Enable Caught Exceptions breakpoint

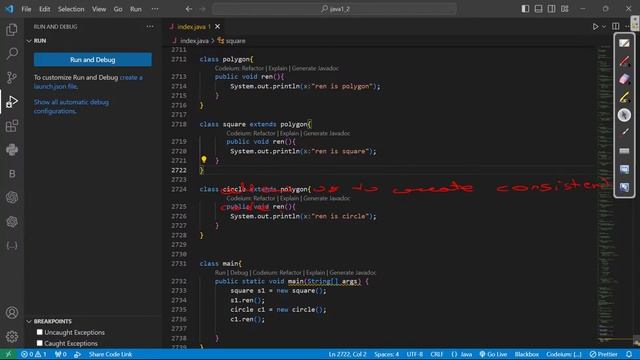[40, 343]
